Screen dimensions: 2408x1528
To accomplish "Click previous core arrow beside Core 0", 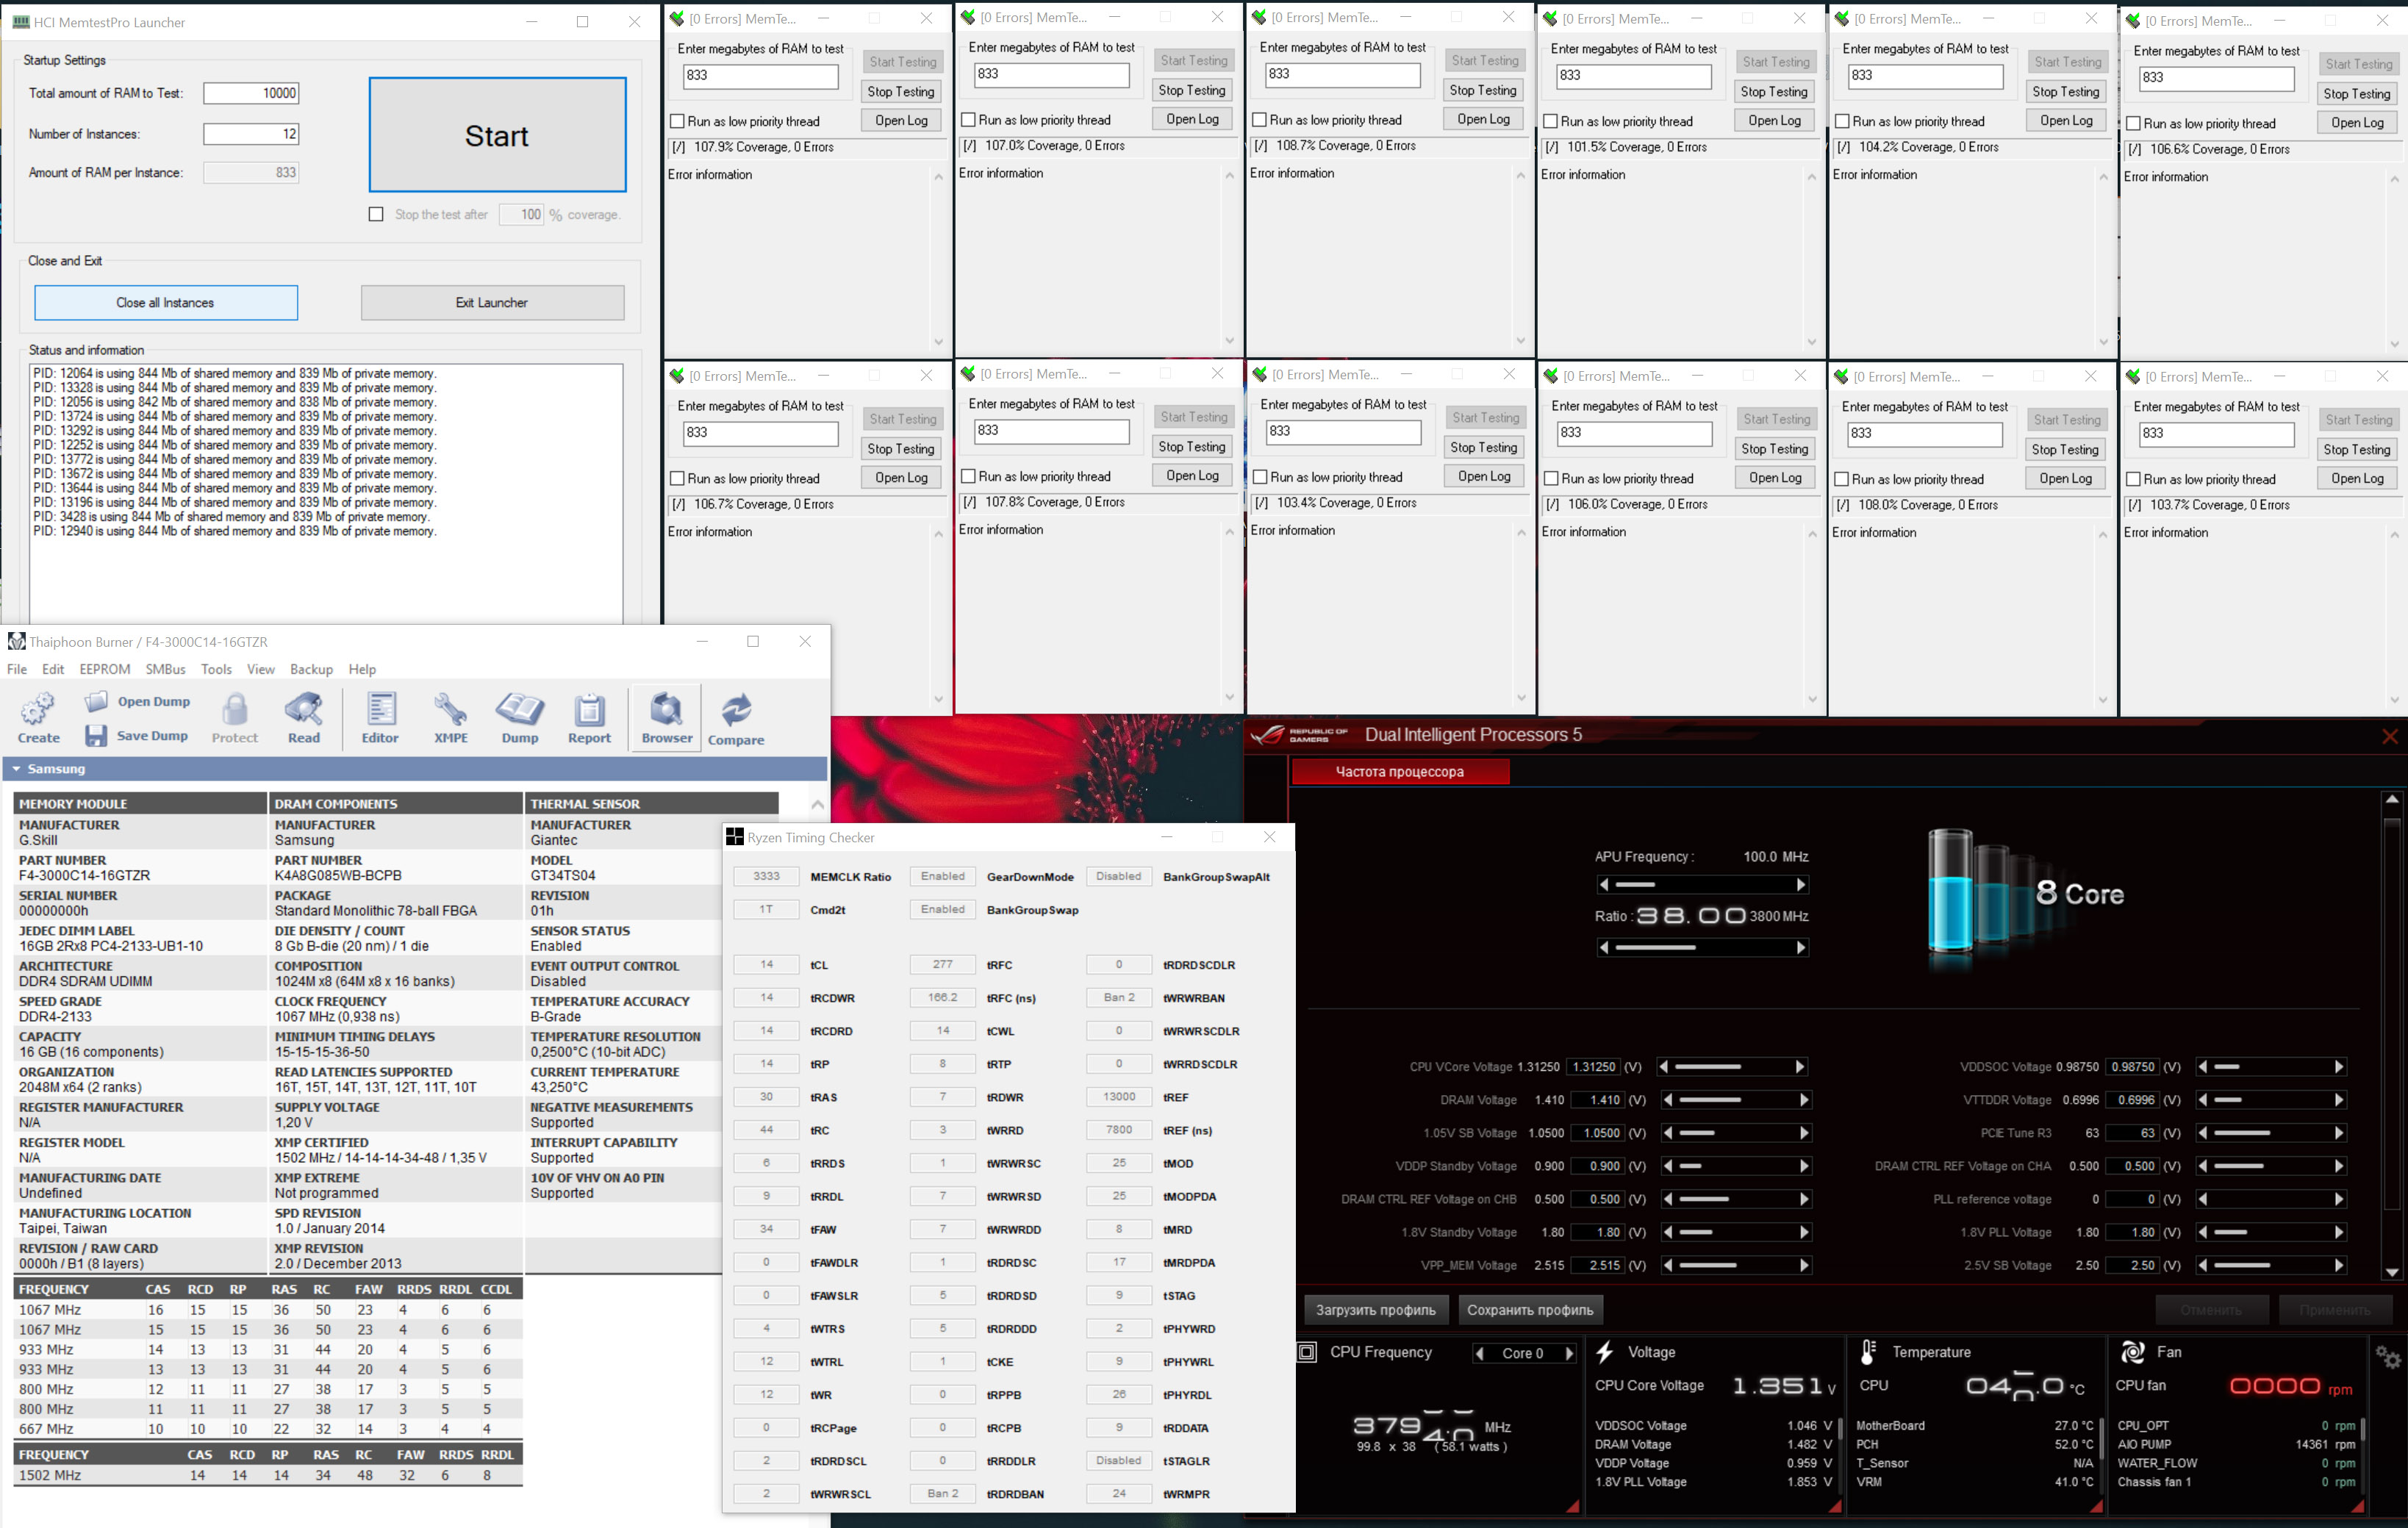I will (1480, 1353).
